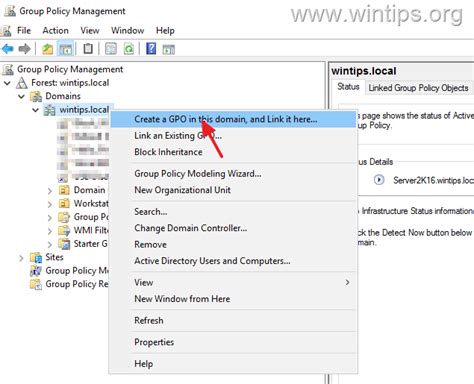The width and height of the screenshot is (474, 384).
Task: Collapse the Domains tree node
Action: (x=21, y=96)
